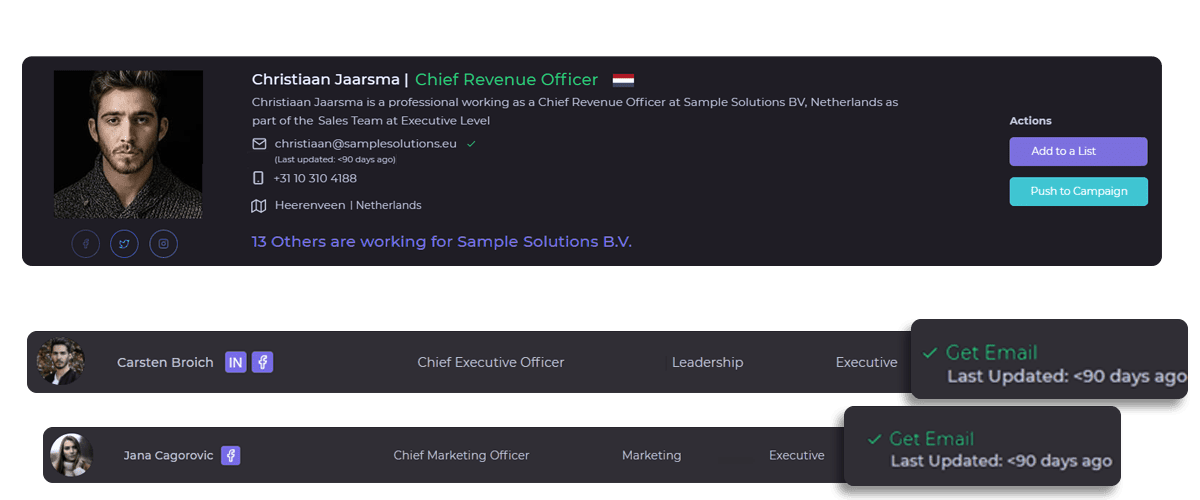
Task: Select Carsten Broich's avatar thumbnail
Action: (x=60, y=362)
